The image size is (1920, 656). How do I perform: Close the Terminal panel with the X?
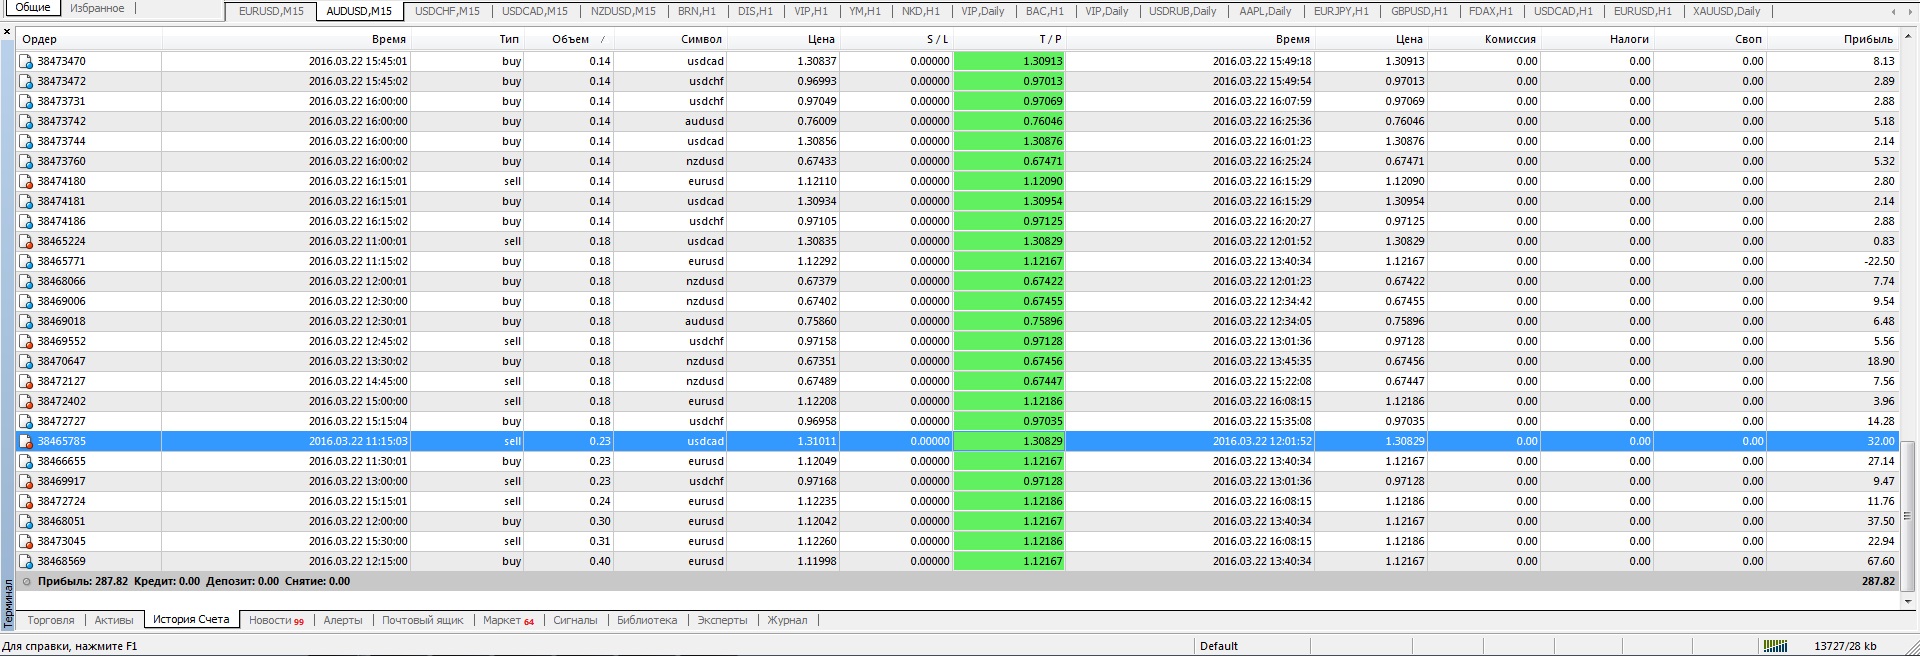pyautogui.click(x=8, y=33)
